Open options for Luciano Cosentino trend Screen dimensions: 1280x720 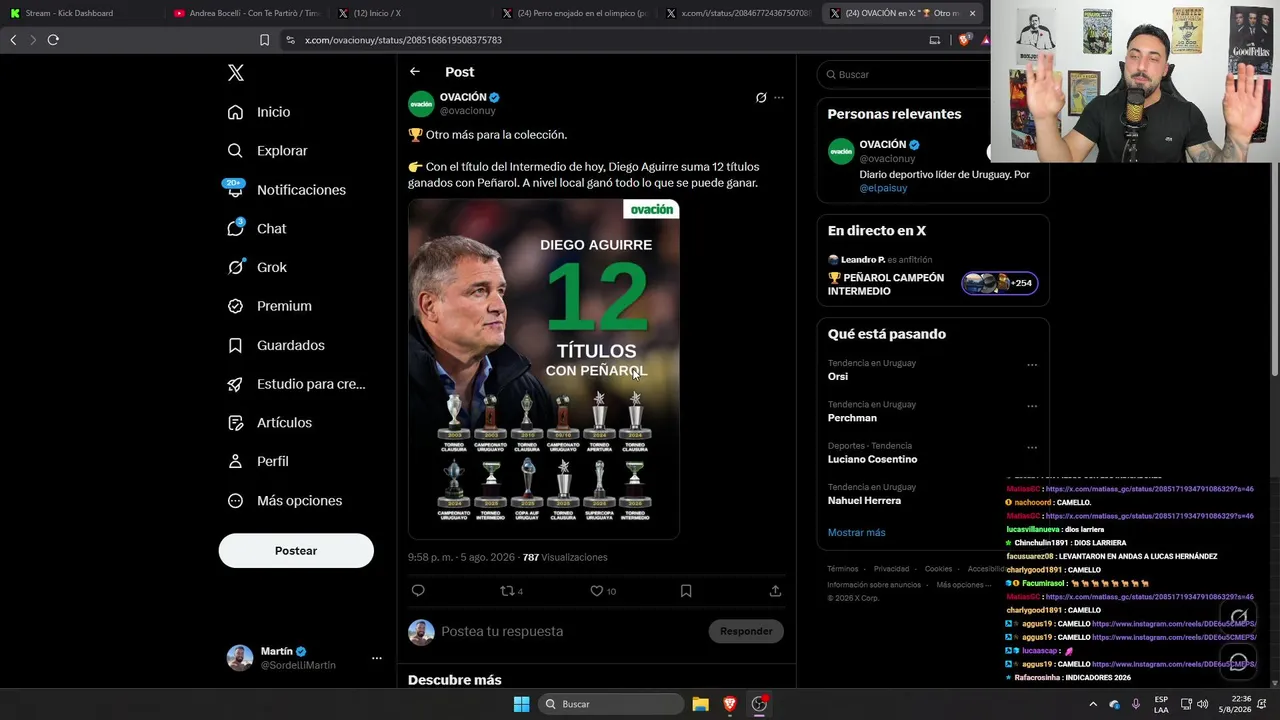(x=1032, y=448)
